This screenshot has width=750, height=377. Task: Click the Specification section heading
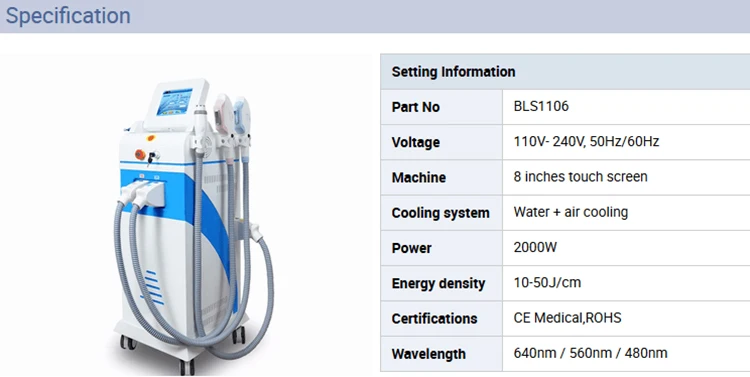(x=68, y=15)
